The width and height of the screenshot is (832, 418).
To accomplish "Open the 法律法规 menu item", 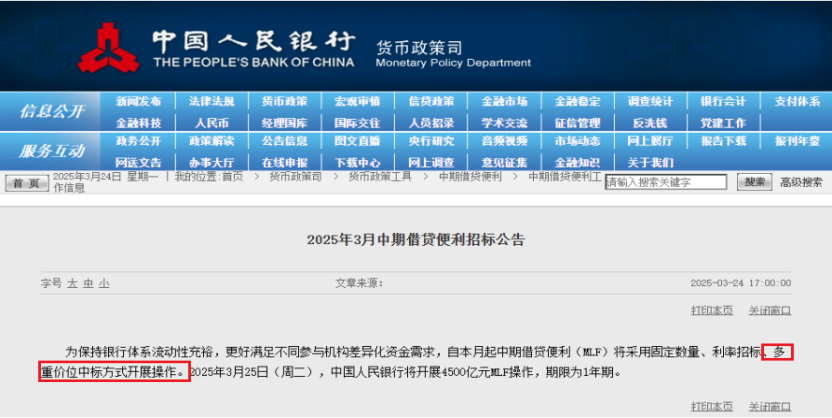I will pos(211,101).
